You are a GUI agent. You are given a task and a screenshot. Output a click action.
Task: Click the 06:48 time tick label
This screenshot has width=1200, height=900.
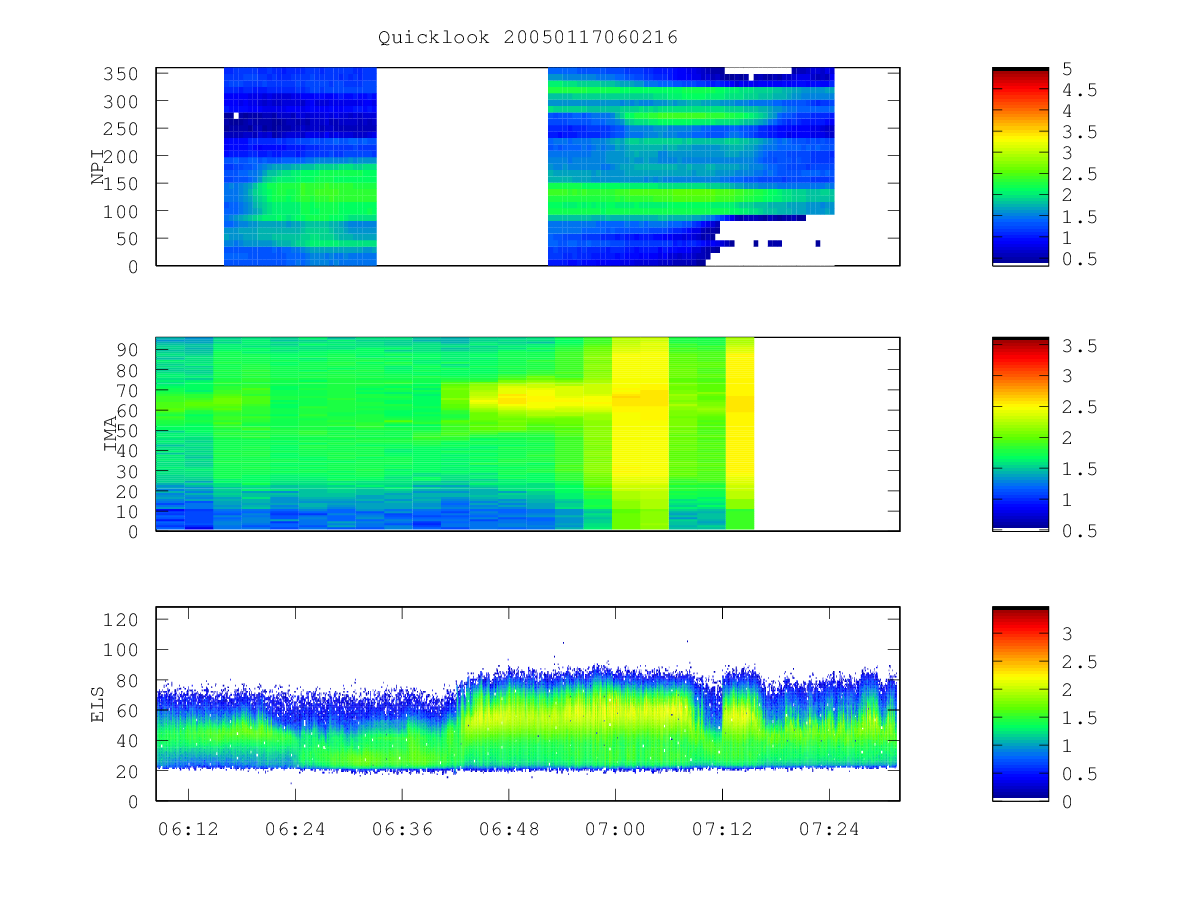(509, 829)
